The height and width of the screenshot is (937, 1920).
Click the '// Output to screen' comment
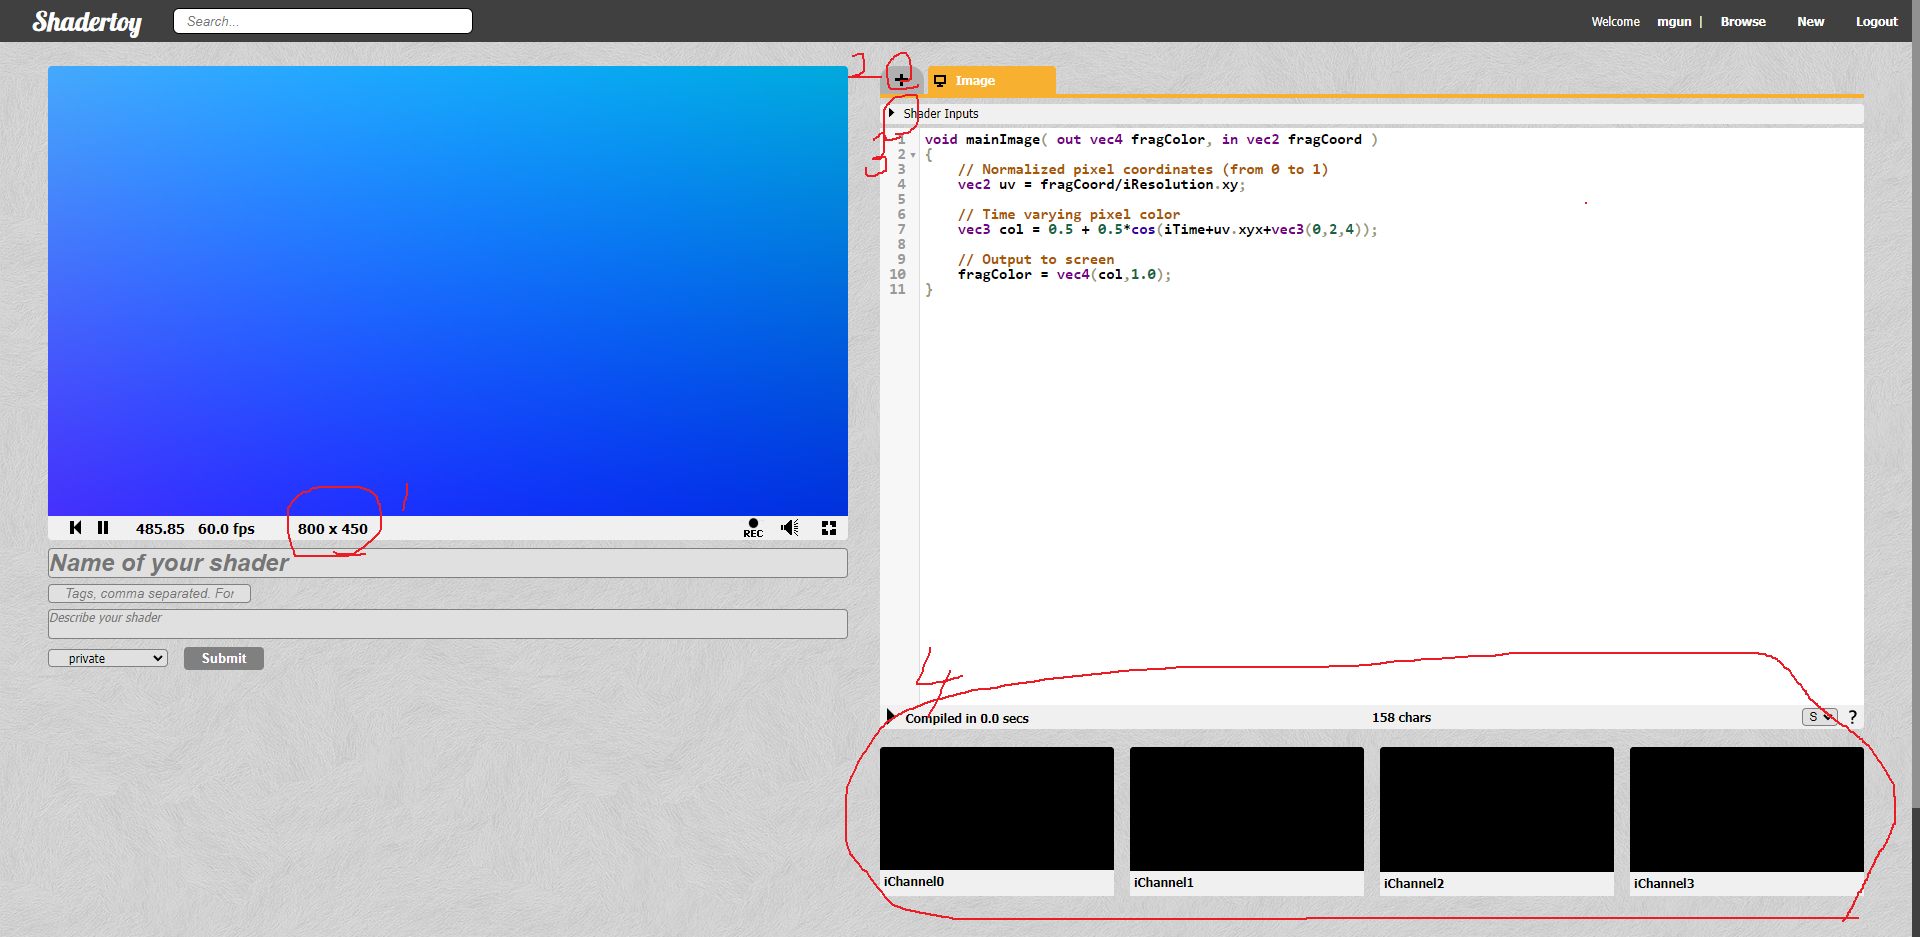click(1035, 260)
